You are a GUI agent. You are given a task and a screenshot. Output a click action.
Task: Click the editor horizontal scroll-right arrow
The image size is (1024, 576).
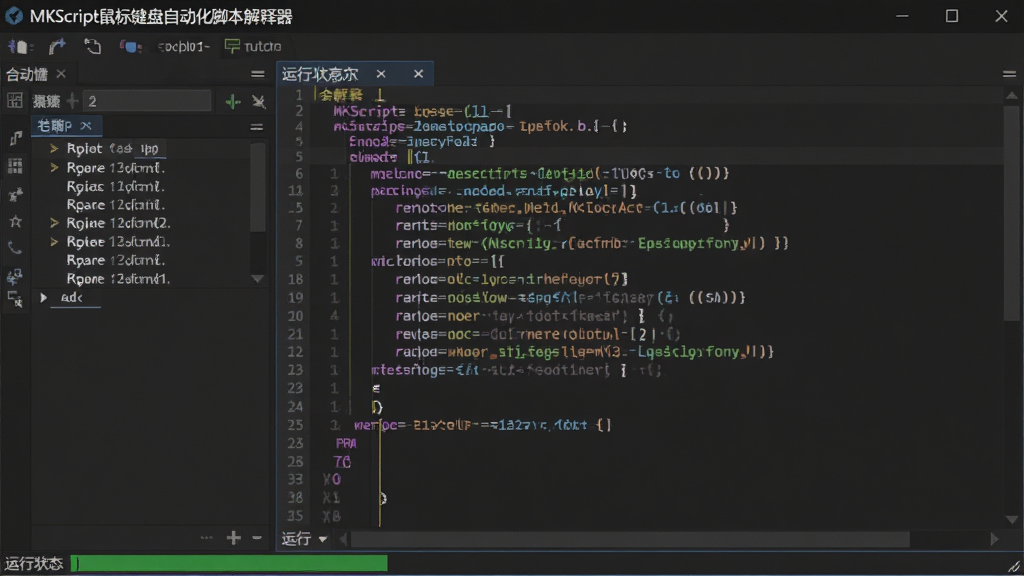pyautogui.click(x=994, y=539)
